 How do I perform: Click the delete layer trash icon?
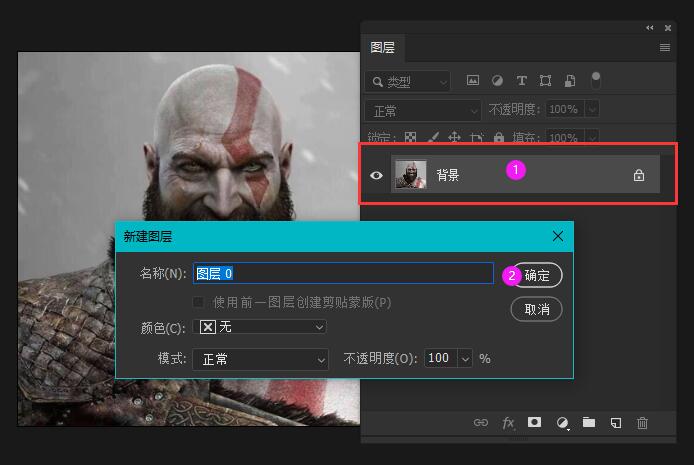click(642, 423)
